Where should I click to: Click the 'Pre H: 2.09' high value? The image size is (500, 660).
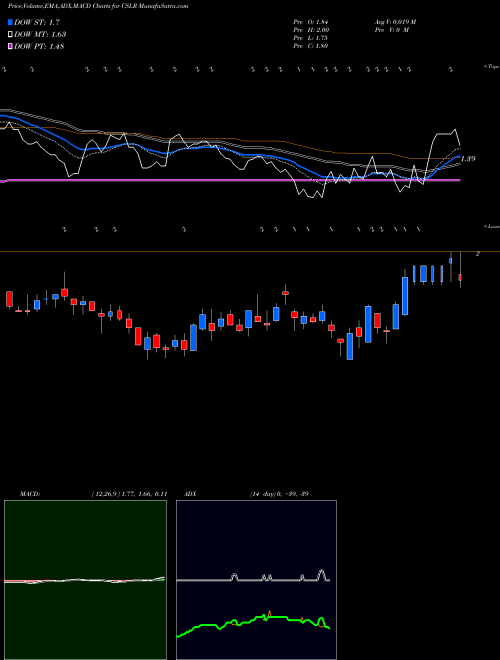pyautogui.click(x=311, y=30)
